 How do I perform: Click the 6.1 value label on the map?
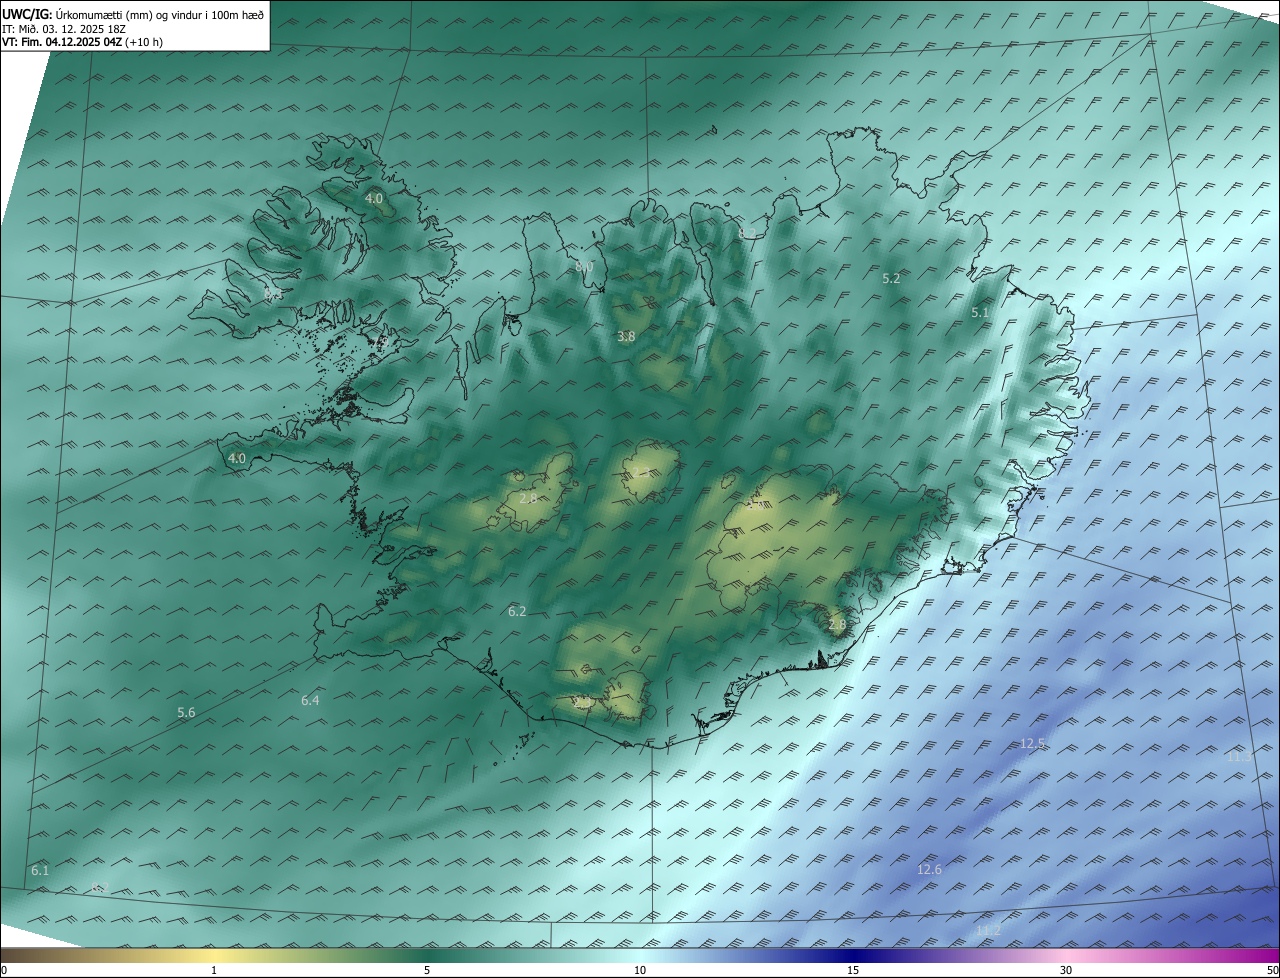coord(40,872)
